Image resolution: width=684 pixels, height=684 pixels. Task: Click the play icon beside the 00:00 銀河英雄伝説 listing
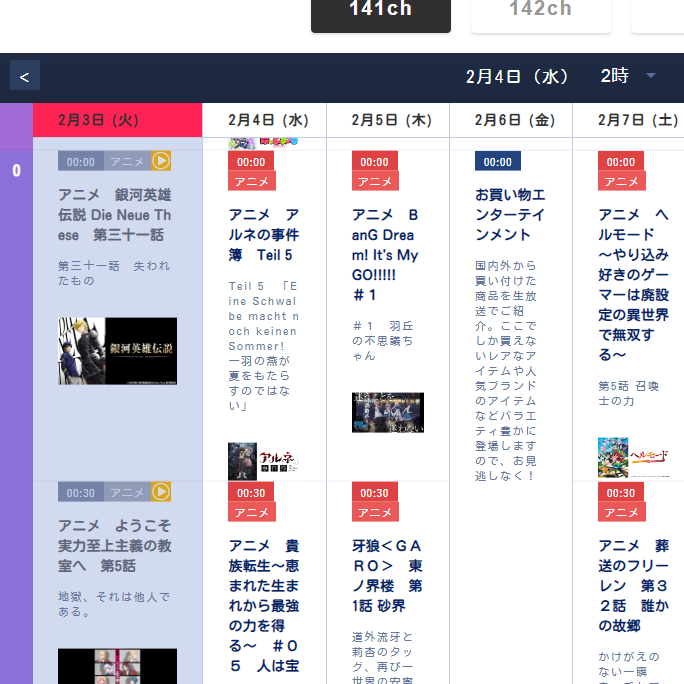(x=161, y=161)
